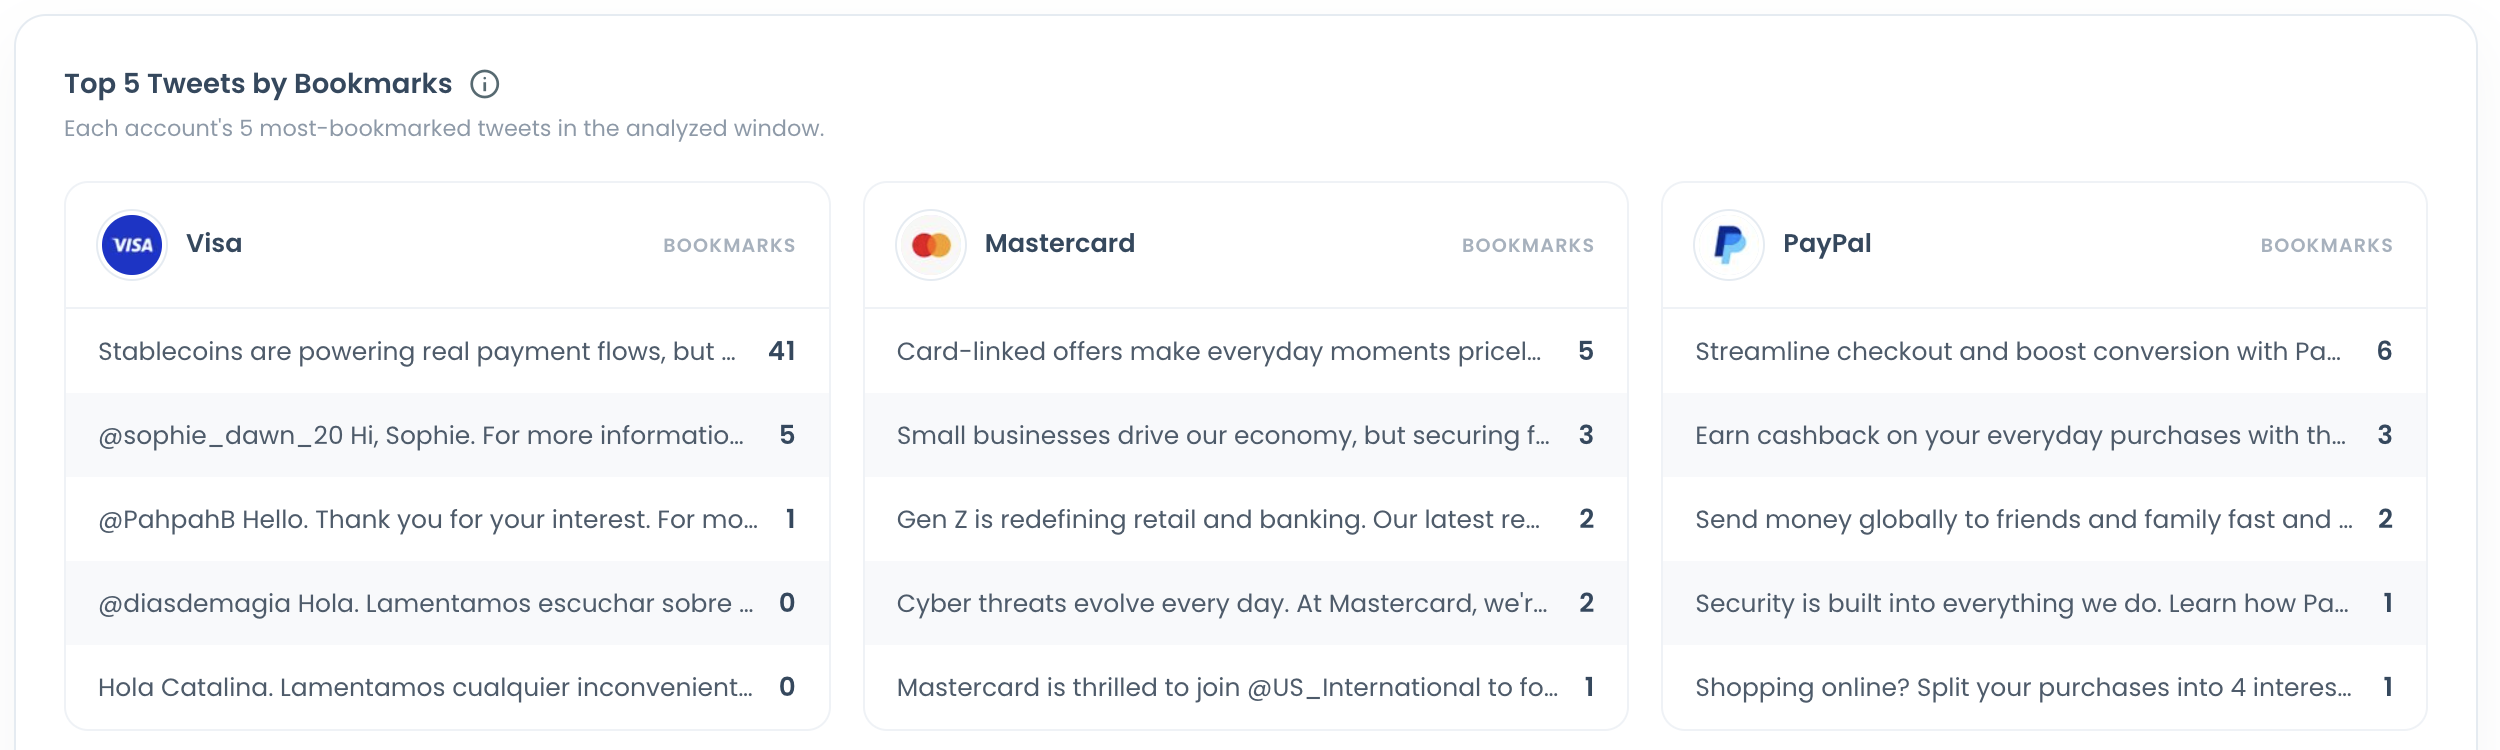Select the @diasdemagia Hola tweet row

click(x=447, y=603)
